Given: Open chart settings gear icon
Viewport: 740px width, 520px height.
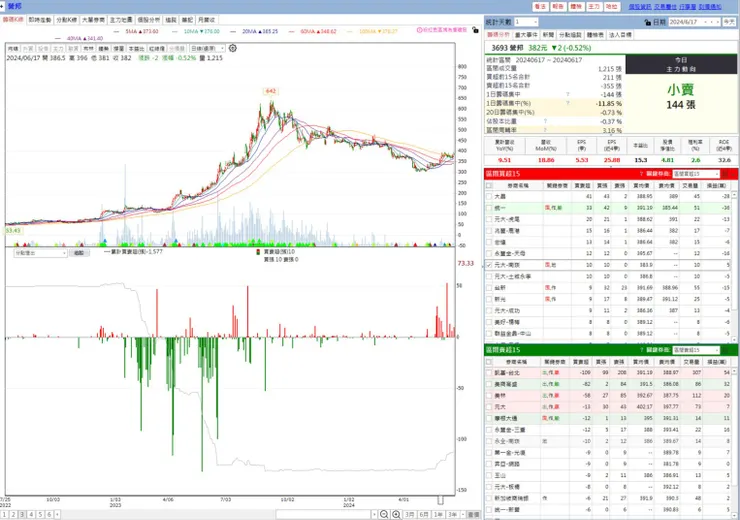Looking at the screenshot, I should click(233, 48).
